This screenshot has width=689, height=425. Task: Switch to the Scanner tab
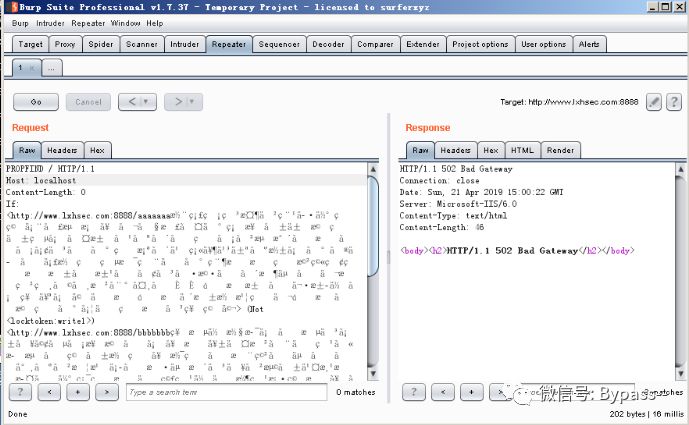click(x=141, y=44)
